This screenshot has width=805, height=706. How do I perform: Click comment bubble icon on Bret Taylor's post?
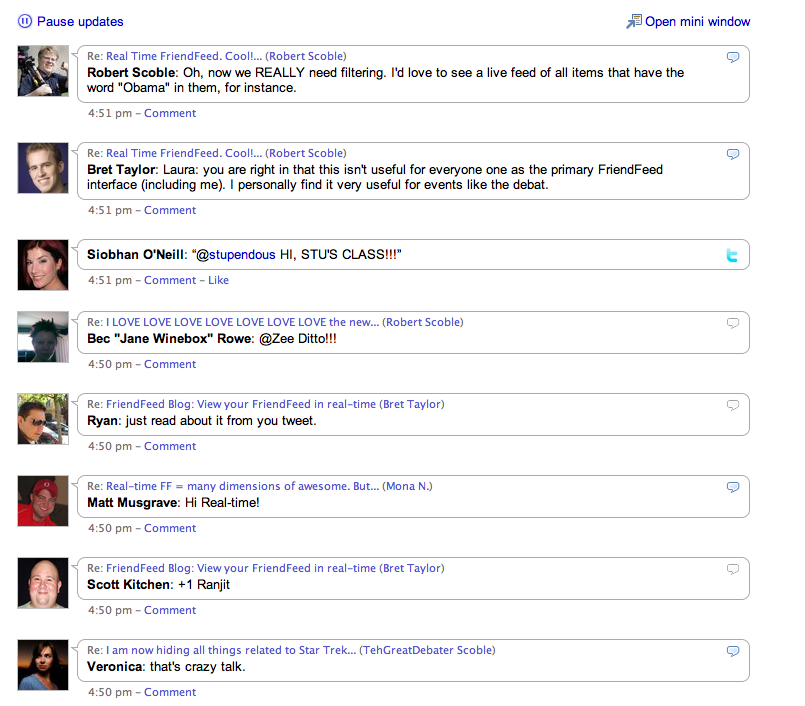(x=733, y=154)
